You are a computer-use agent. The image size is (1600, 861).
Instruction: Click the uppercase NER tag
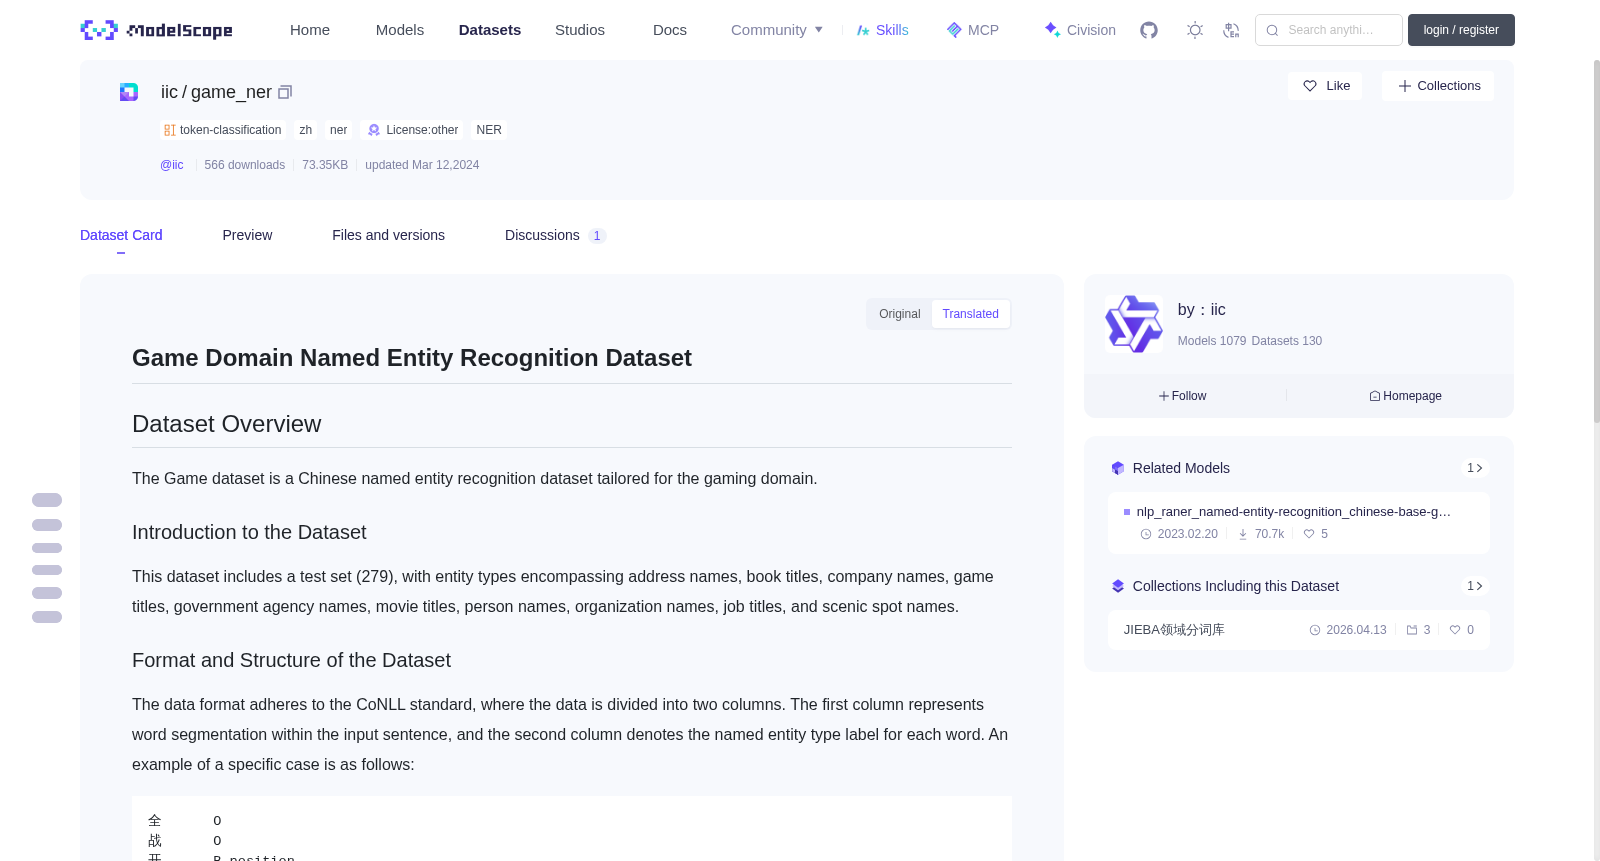point(489,130)
